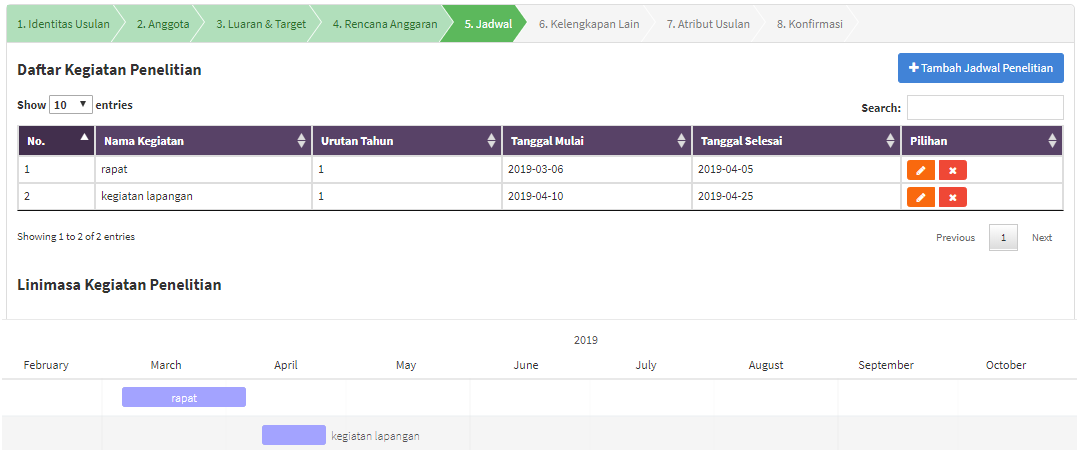Open the show entries count dropdown
Screen dimensions: 1077x450
[x=71, y=105]
